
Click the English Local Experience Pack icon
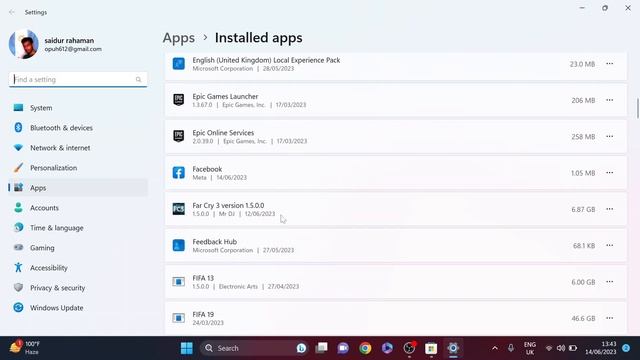178,64
